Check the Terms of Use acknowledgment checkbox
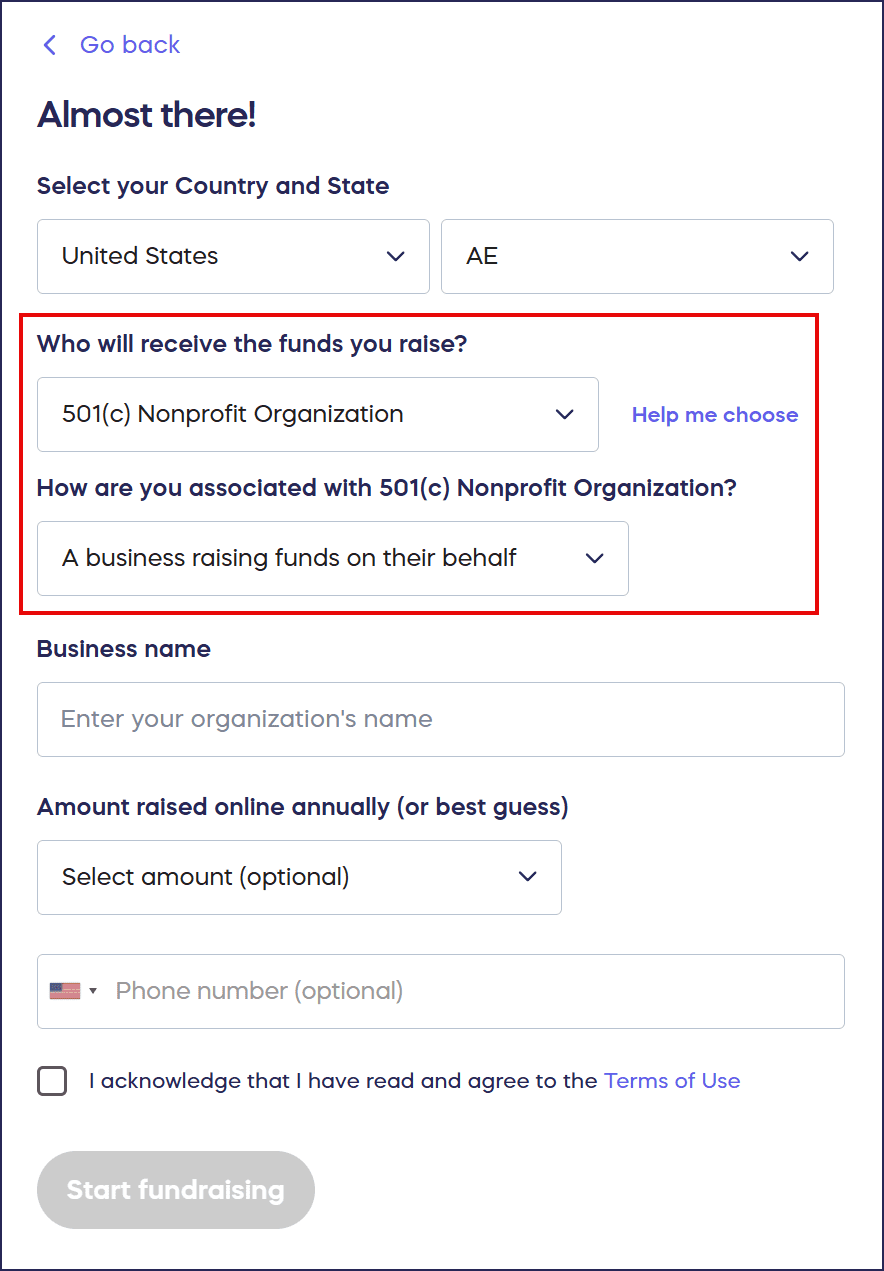 coord(52,1081)
